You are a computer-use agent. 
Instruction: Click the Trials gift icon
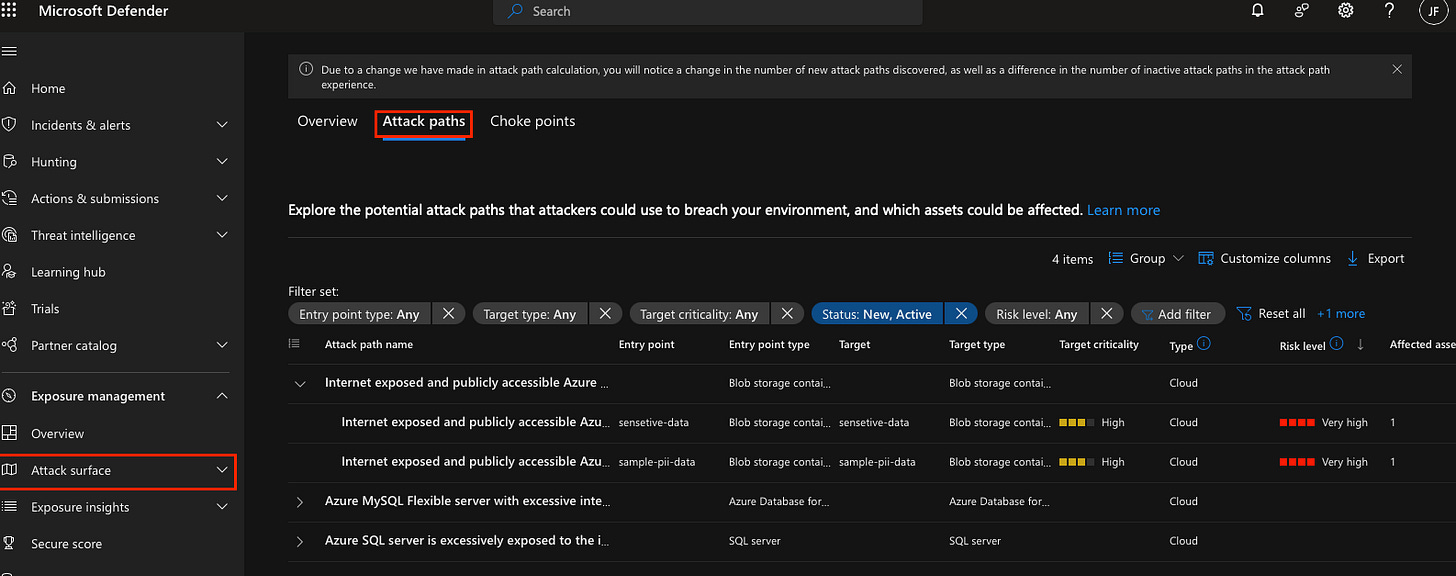click(x=9, y=308)
